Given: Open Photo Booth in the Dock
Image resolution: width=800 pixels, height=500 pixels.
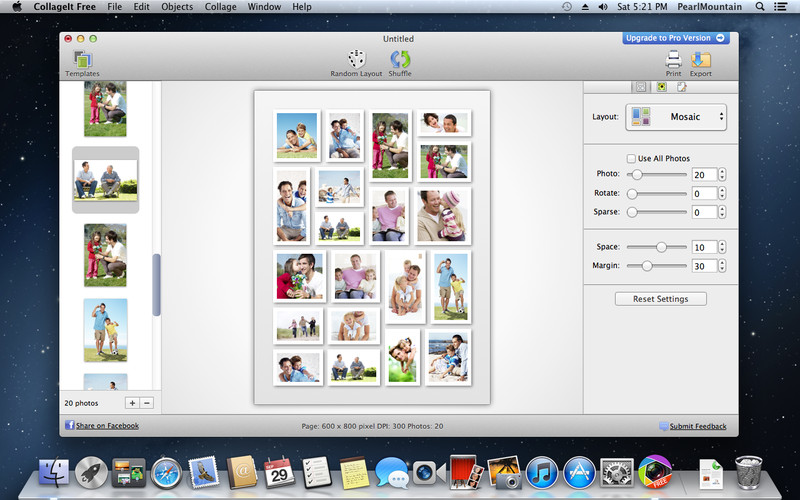Looking at the screenshot, I should coord(466,472).
